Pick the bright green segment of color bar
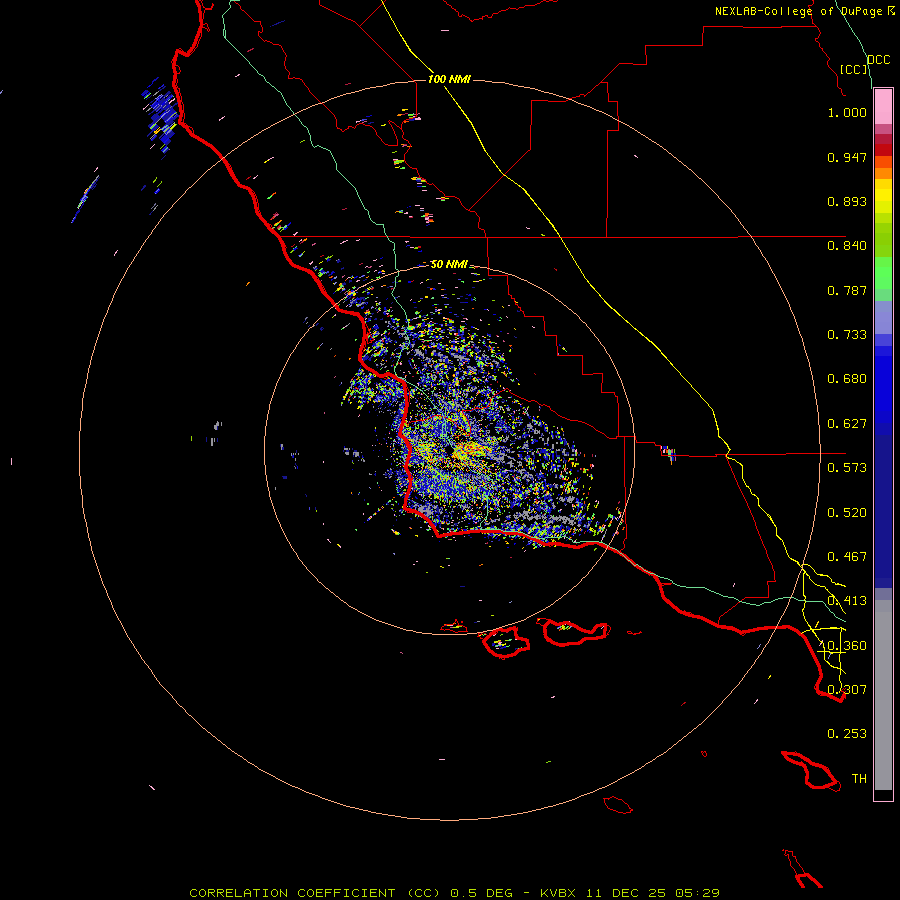 tap(883, 273)
